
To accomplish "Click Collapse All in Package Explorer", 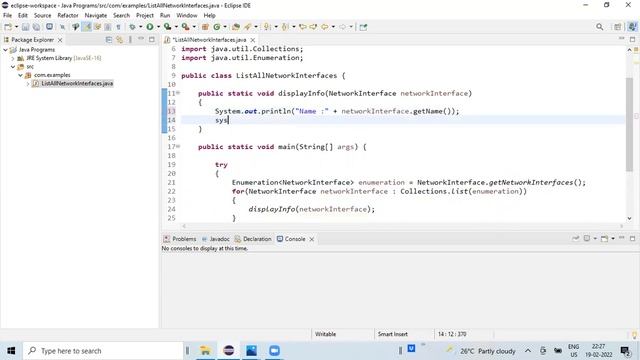I will [x=109, y=40].
